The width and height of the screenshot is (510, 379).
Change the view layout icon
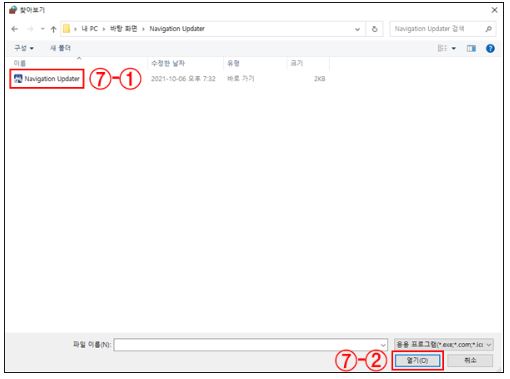[x=442, y=48]
